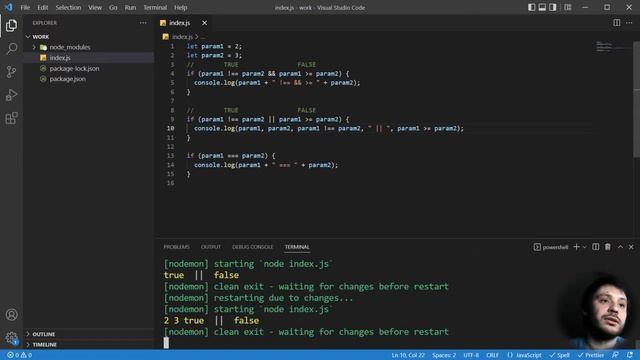This screenshot has height=360, width=640.
Task: Open package.json in the explorer
Action: tap(67, 79)
